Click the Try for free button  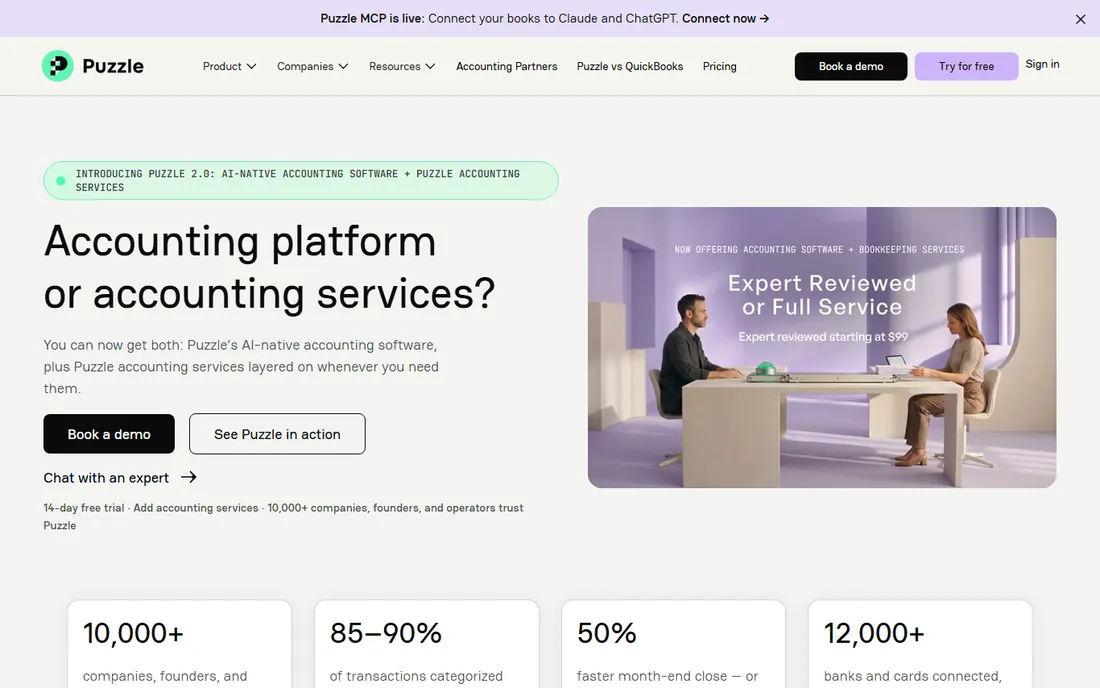click(966, 67)
